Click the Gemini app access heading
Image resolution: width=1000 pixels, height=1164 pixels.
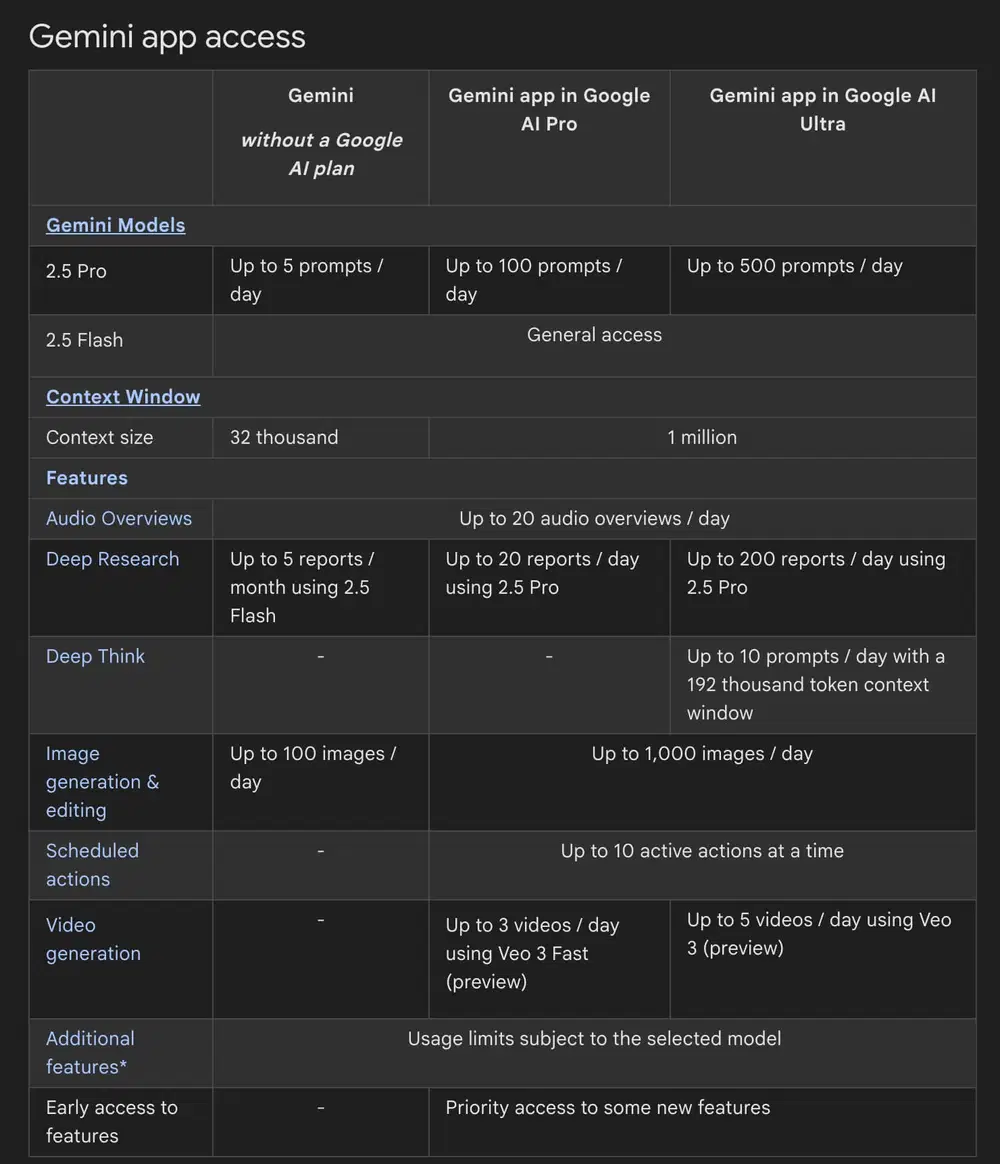(x=167, y=36)
